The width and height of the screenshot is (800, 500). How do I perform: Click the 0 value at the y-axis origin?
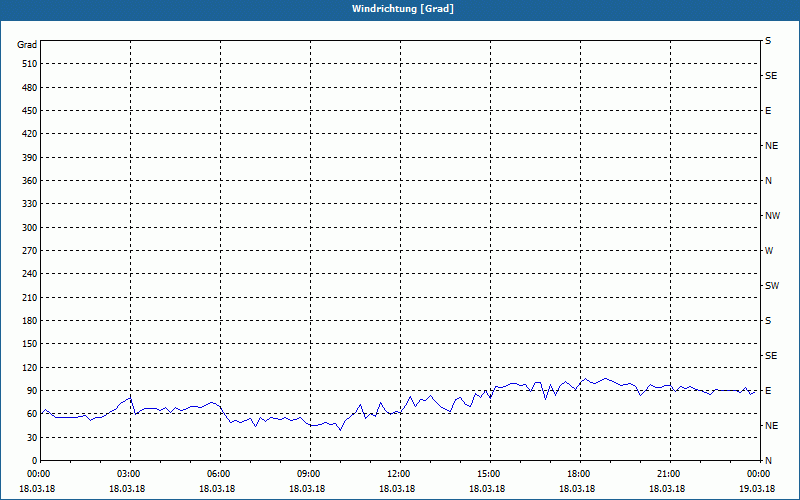click(x=34, y=461)
